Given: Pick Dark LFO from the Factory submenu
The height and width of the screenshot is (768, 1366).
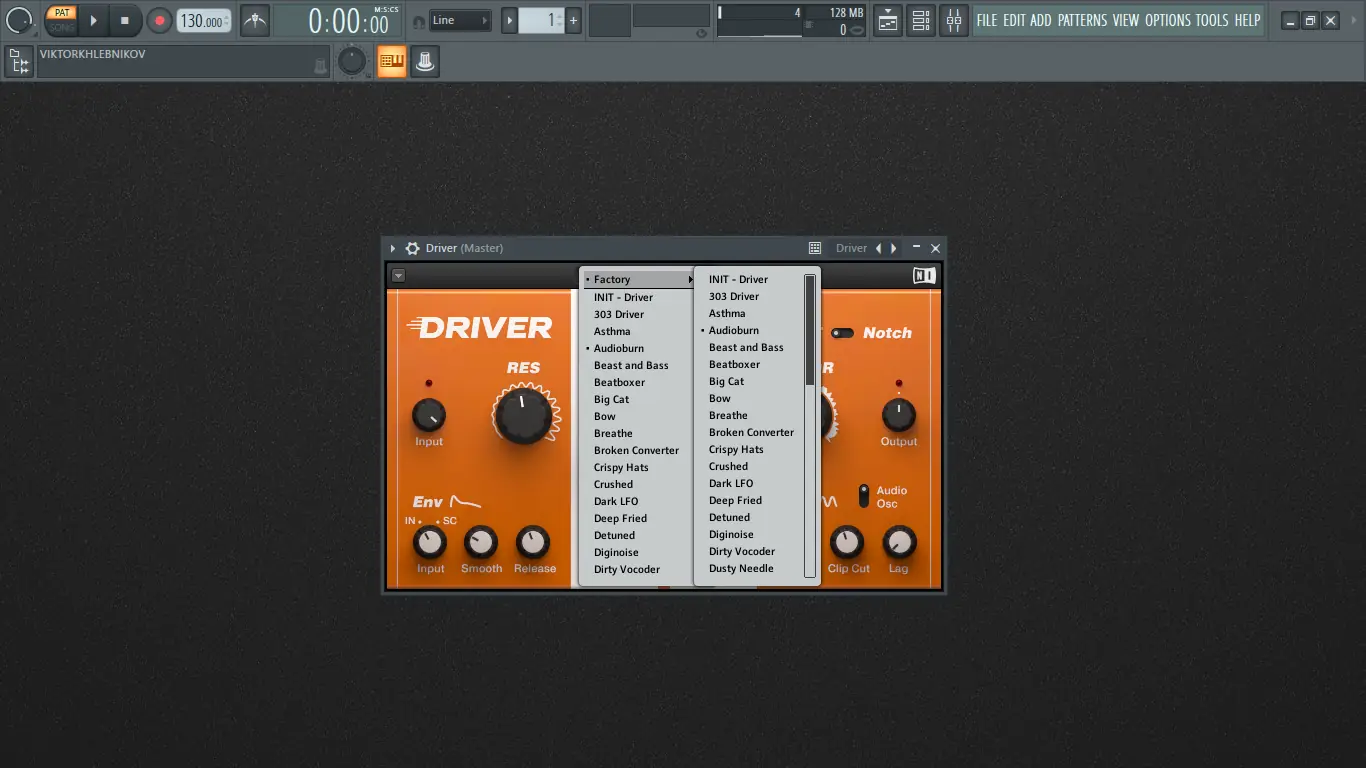Looking at the screenshot, I should pyautogui.click(x=750, y=483).
